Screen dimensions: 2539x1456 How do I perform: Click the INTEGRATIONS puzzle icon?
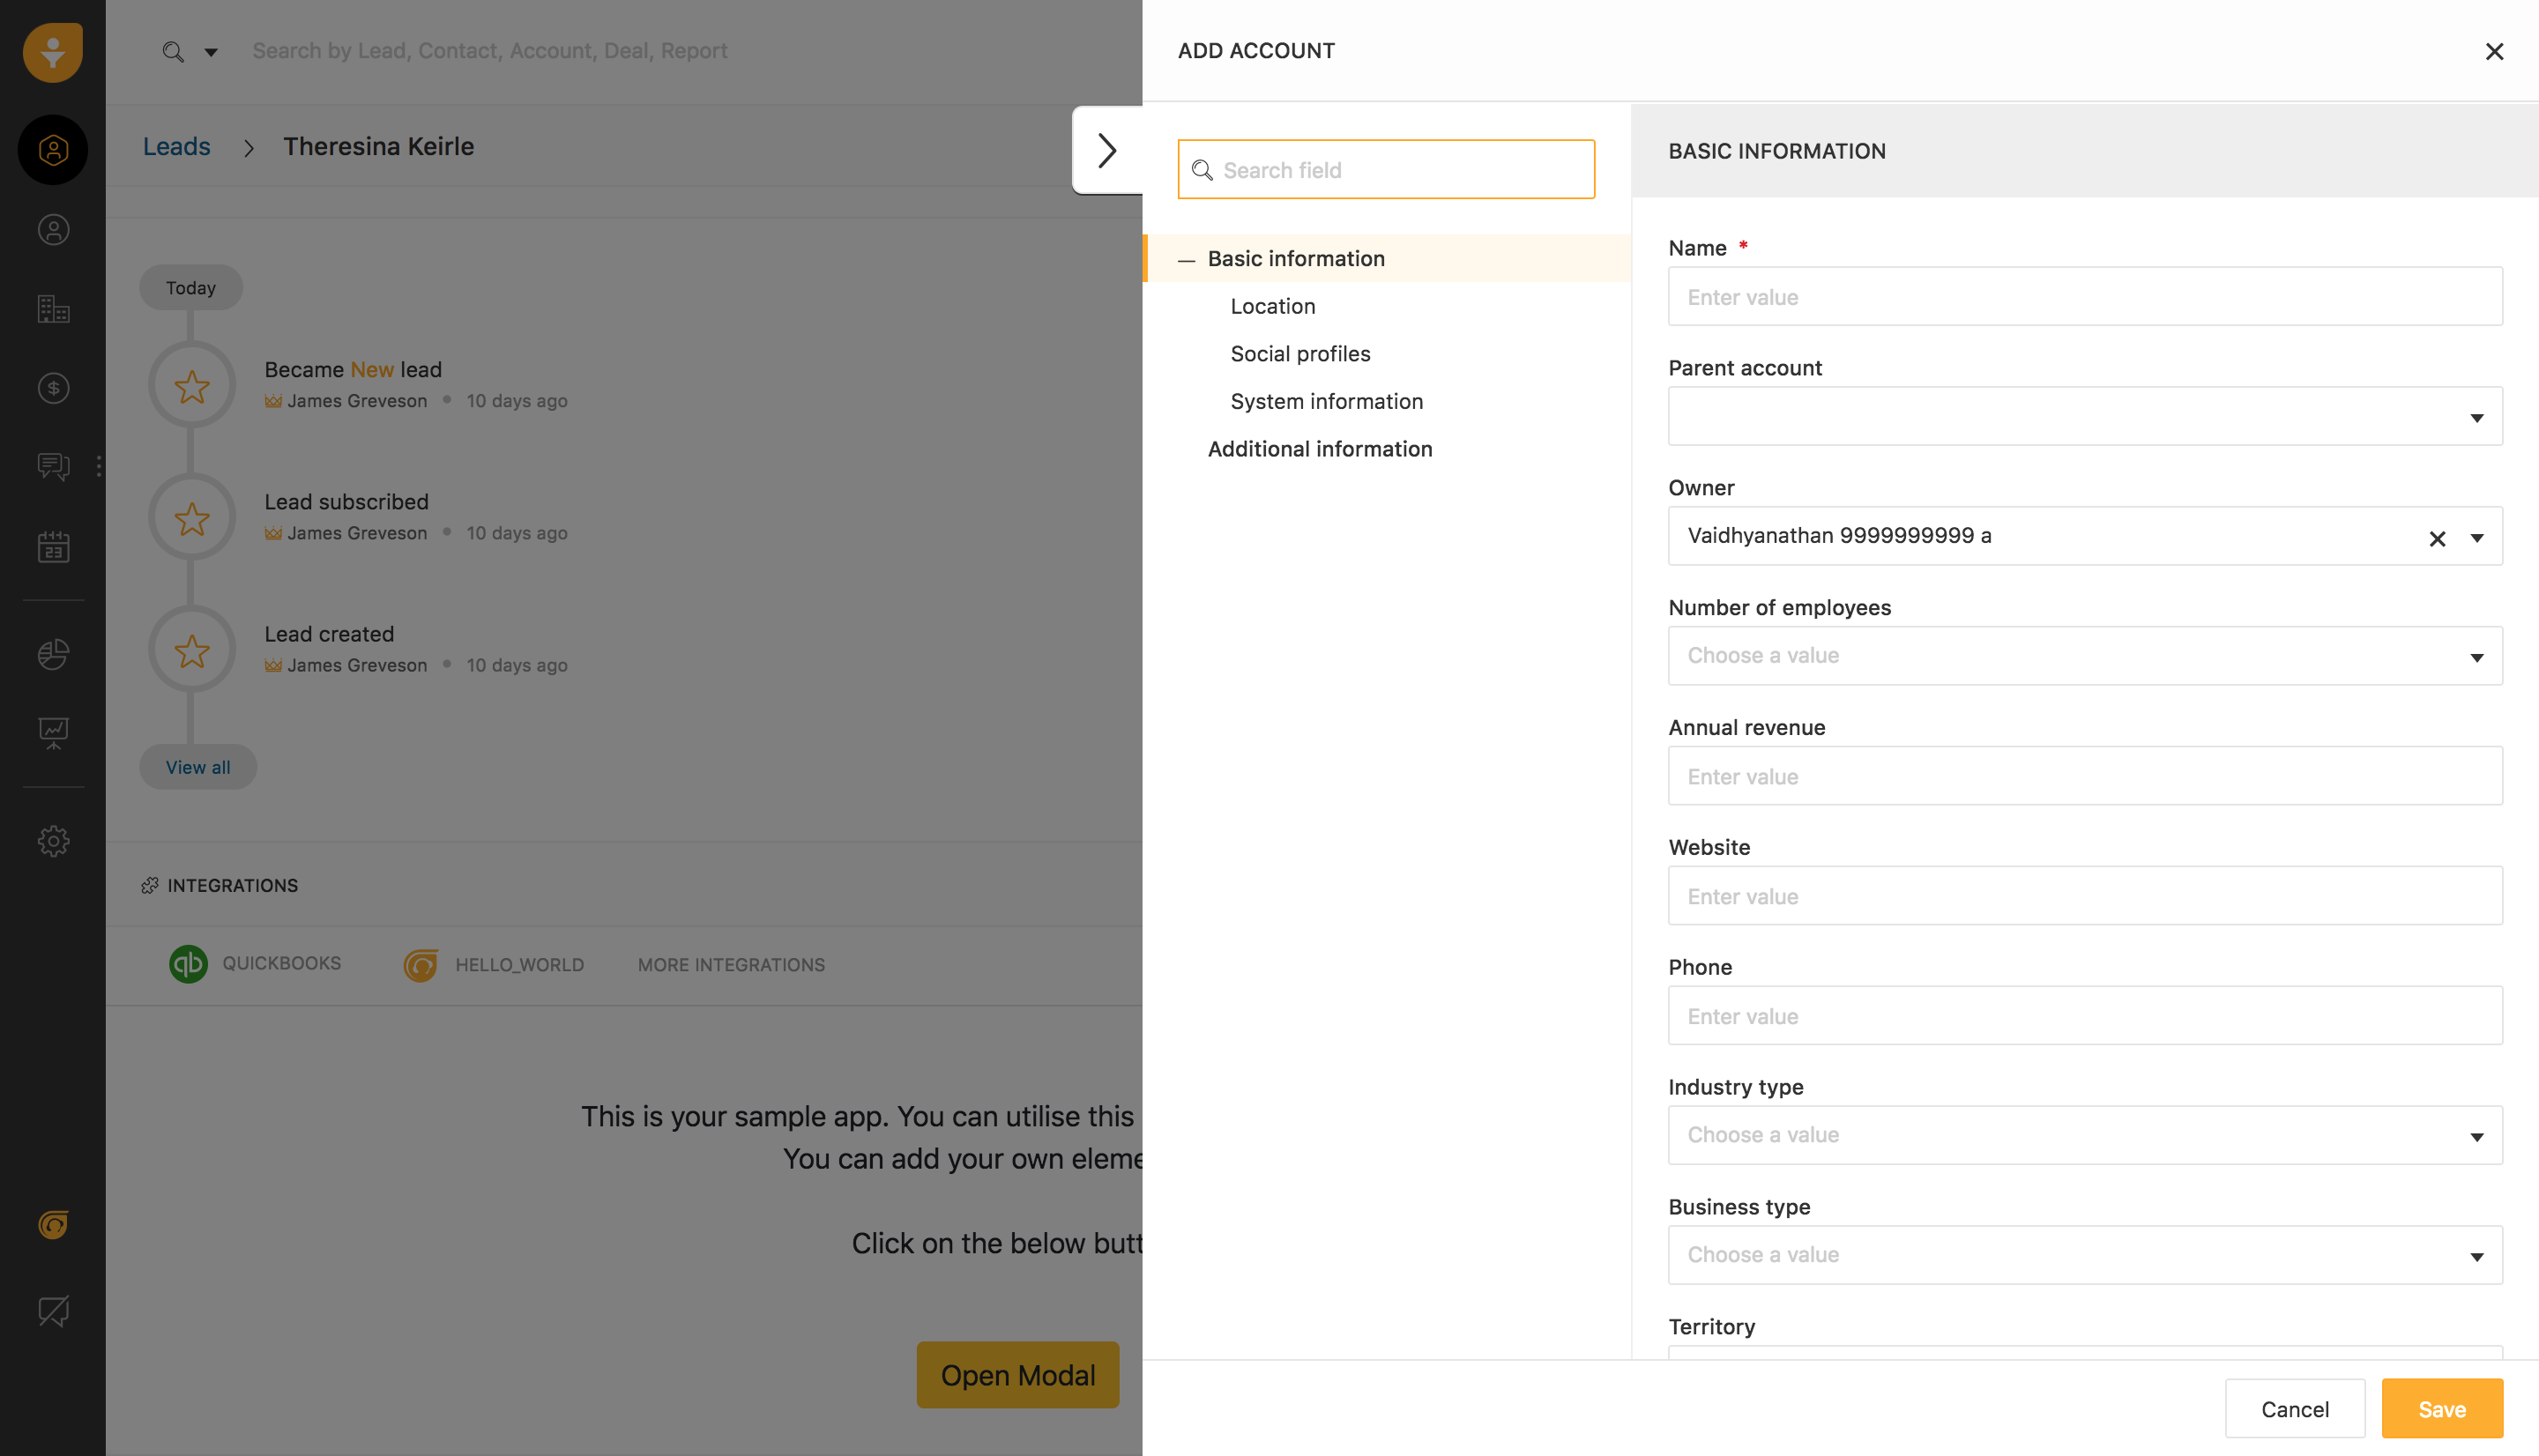pos(150,885)
